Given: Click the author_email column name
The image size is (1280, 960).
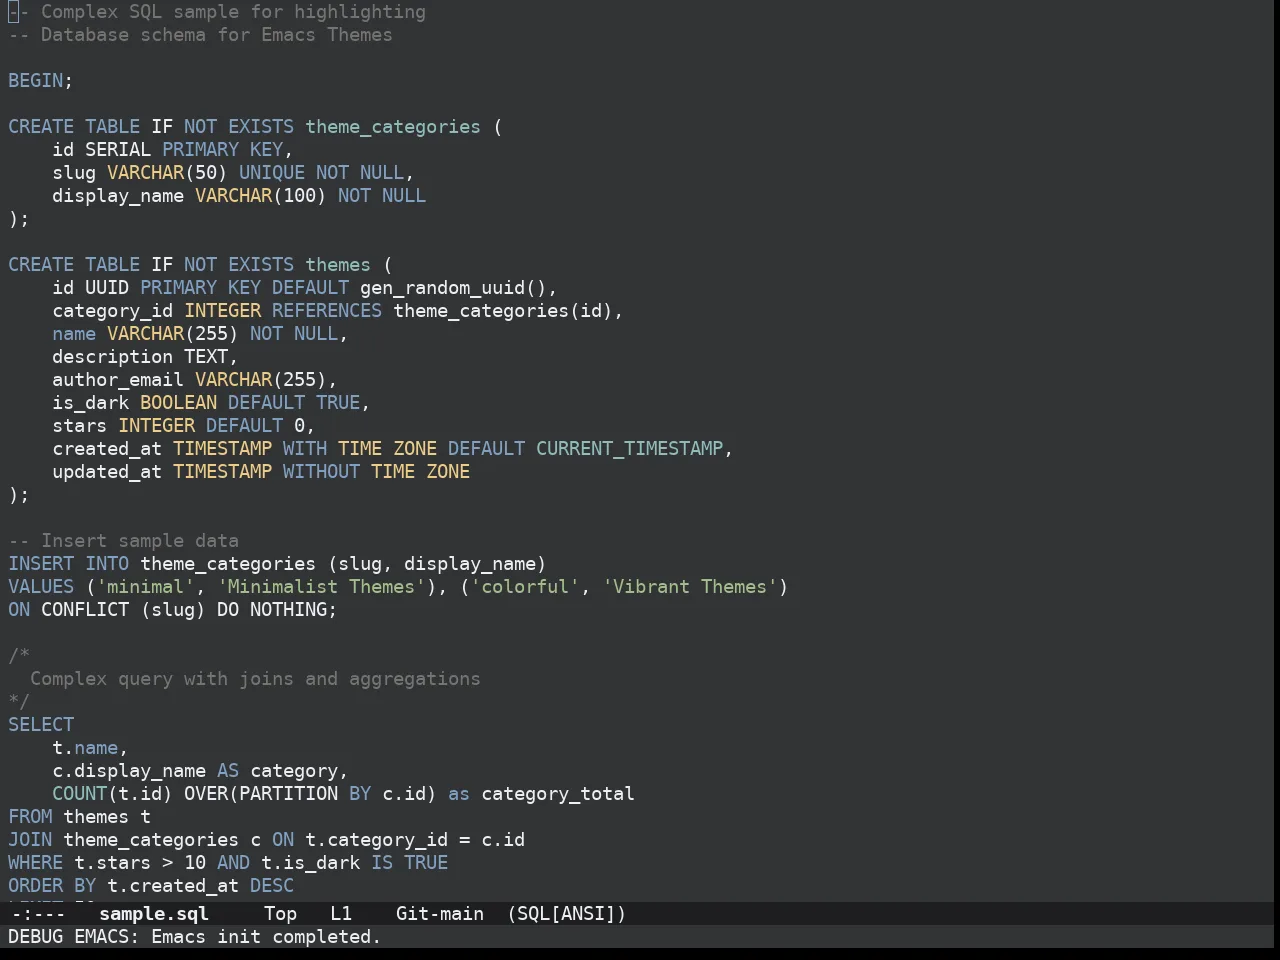Looking at the screenshot, I should pos(118,379).
